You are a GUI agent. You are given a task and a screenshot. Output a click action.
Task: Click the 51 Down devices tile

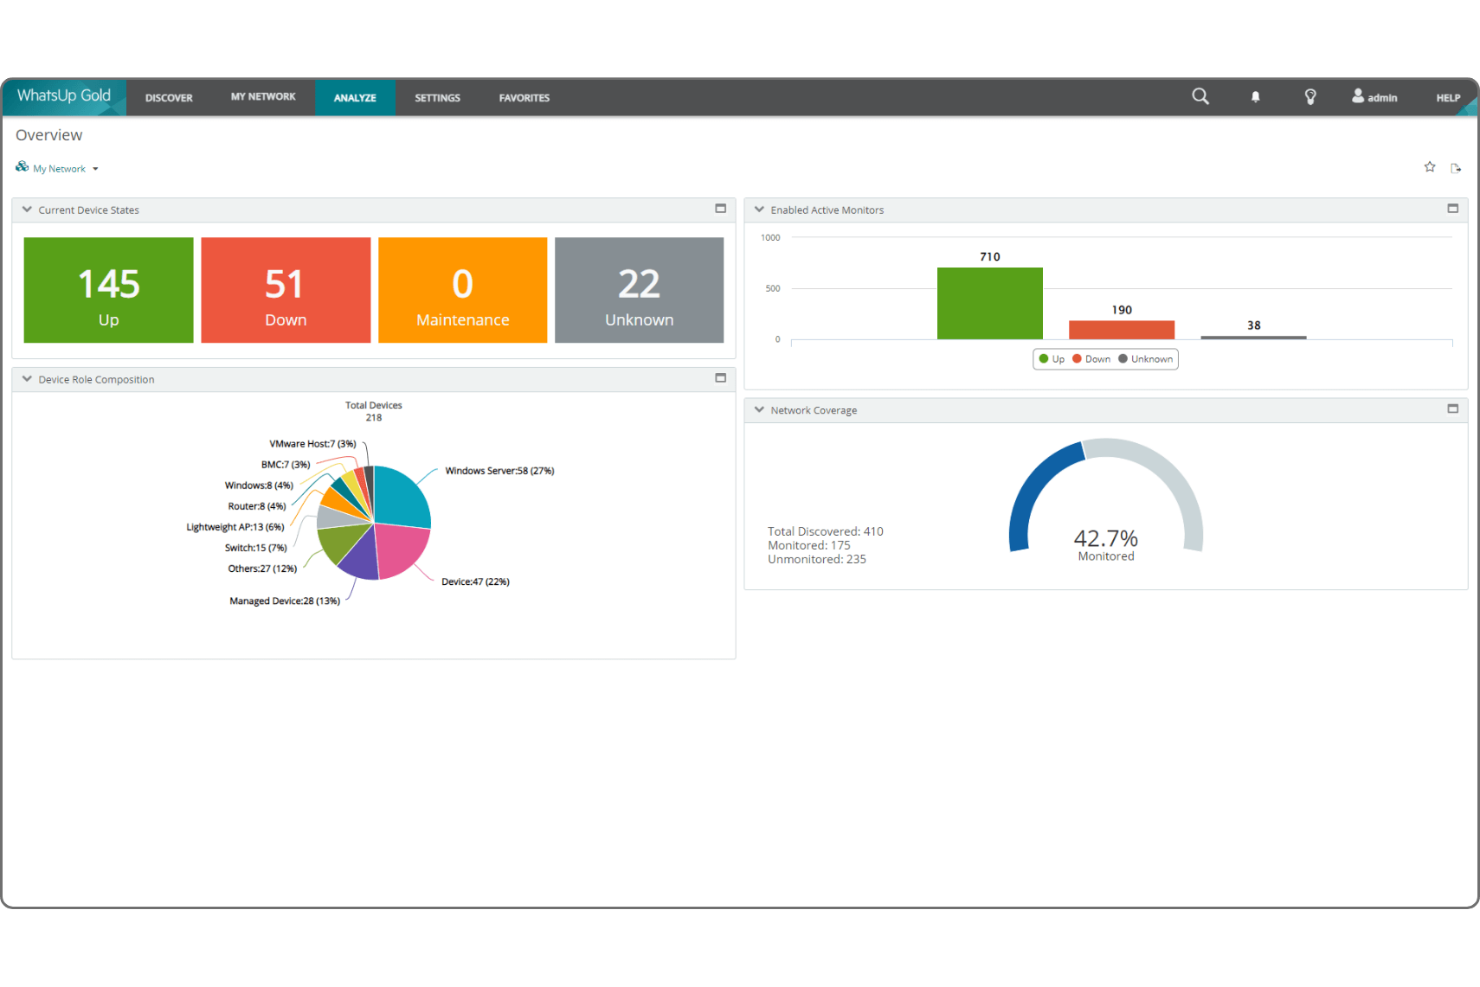click(285, 290)
